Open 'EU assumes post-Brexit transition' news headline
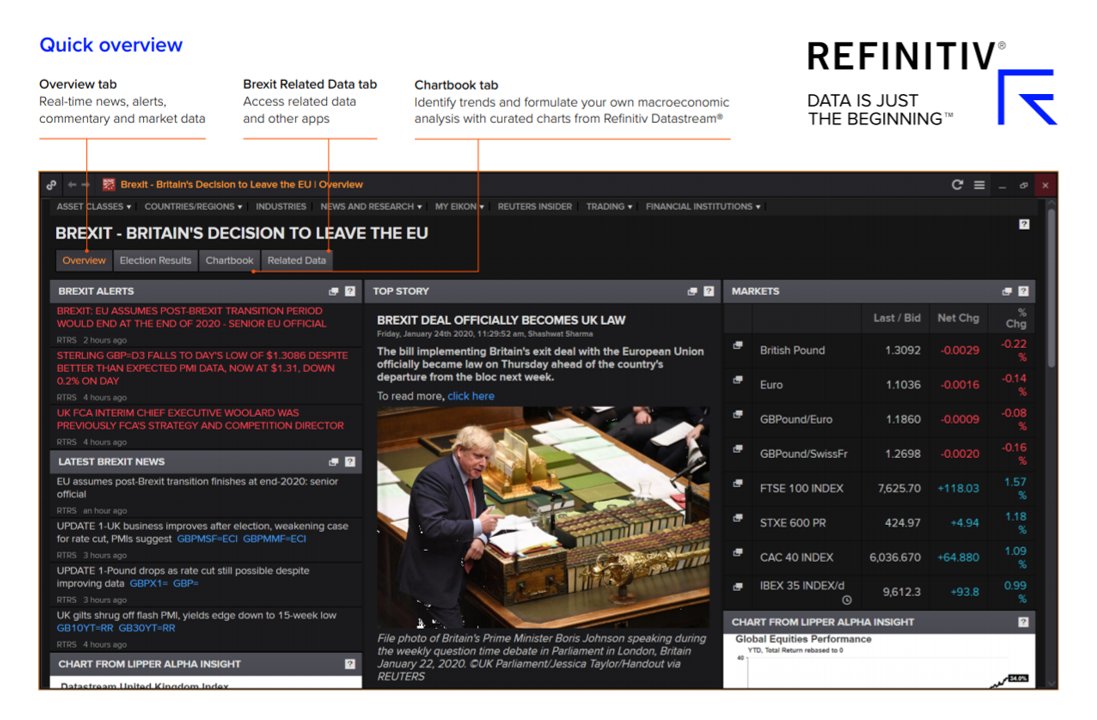This screenshot has width=1097, height=720. (197, 488)
